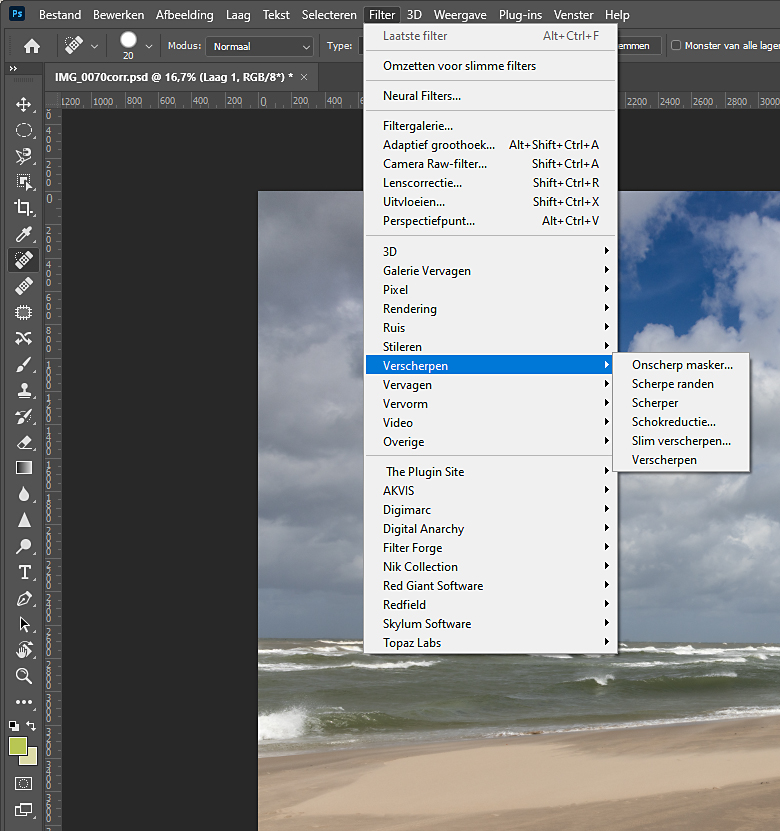Click the green foreground color swatch
Viewport: 780px width, 831px height.
18,746
